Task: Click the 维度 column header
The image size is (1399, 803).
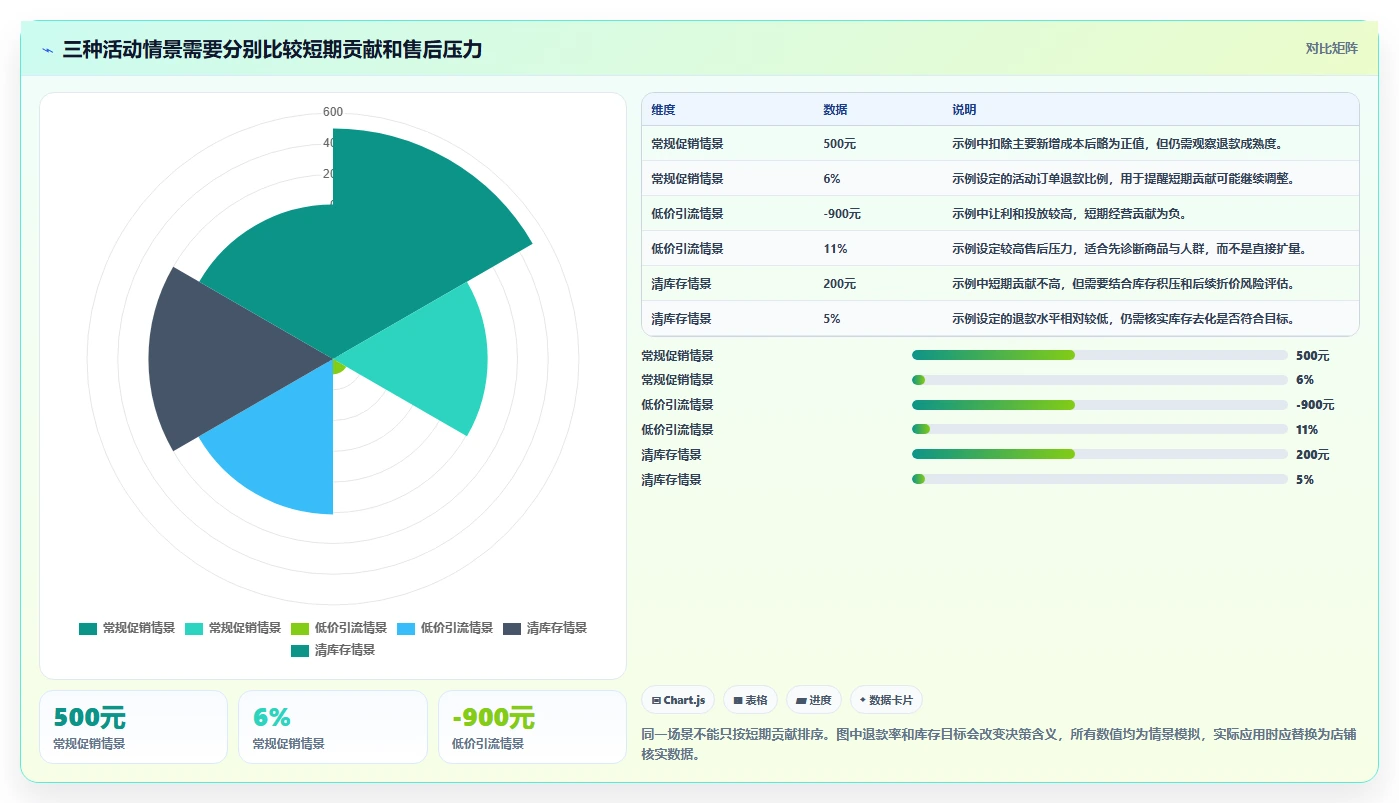Action: coord(663,110)
